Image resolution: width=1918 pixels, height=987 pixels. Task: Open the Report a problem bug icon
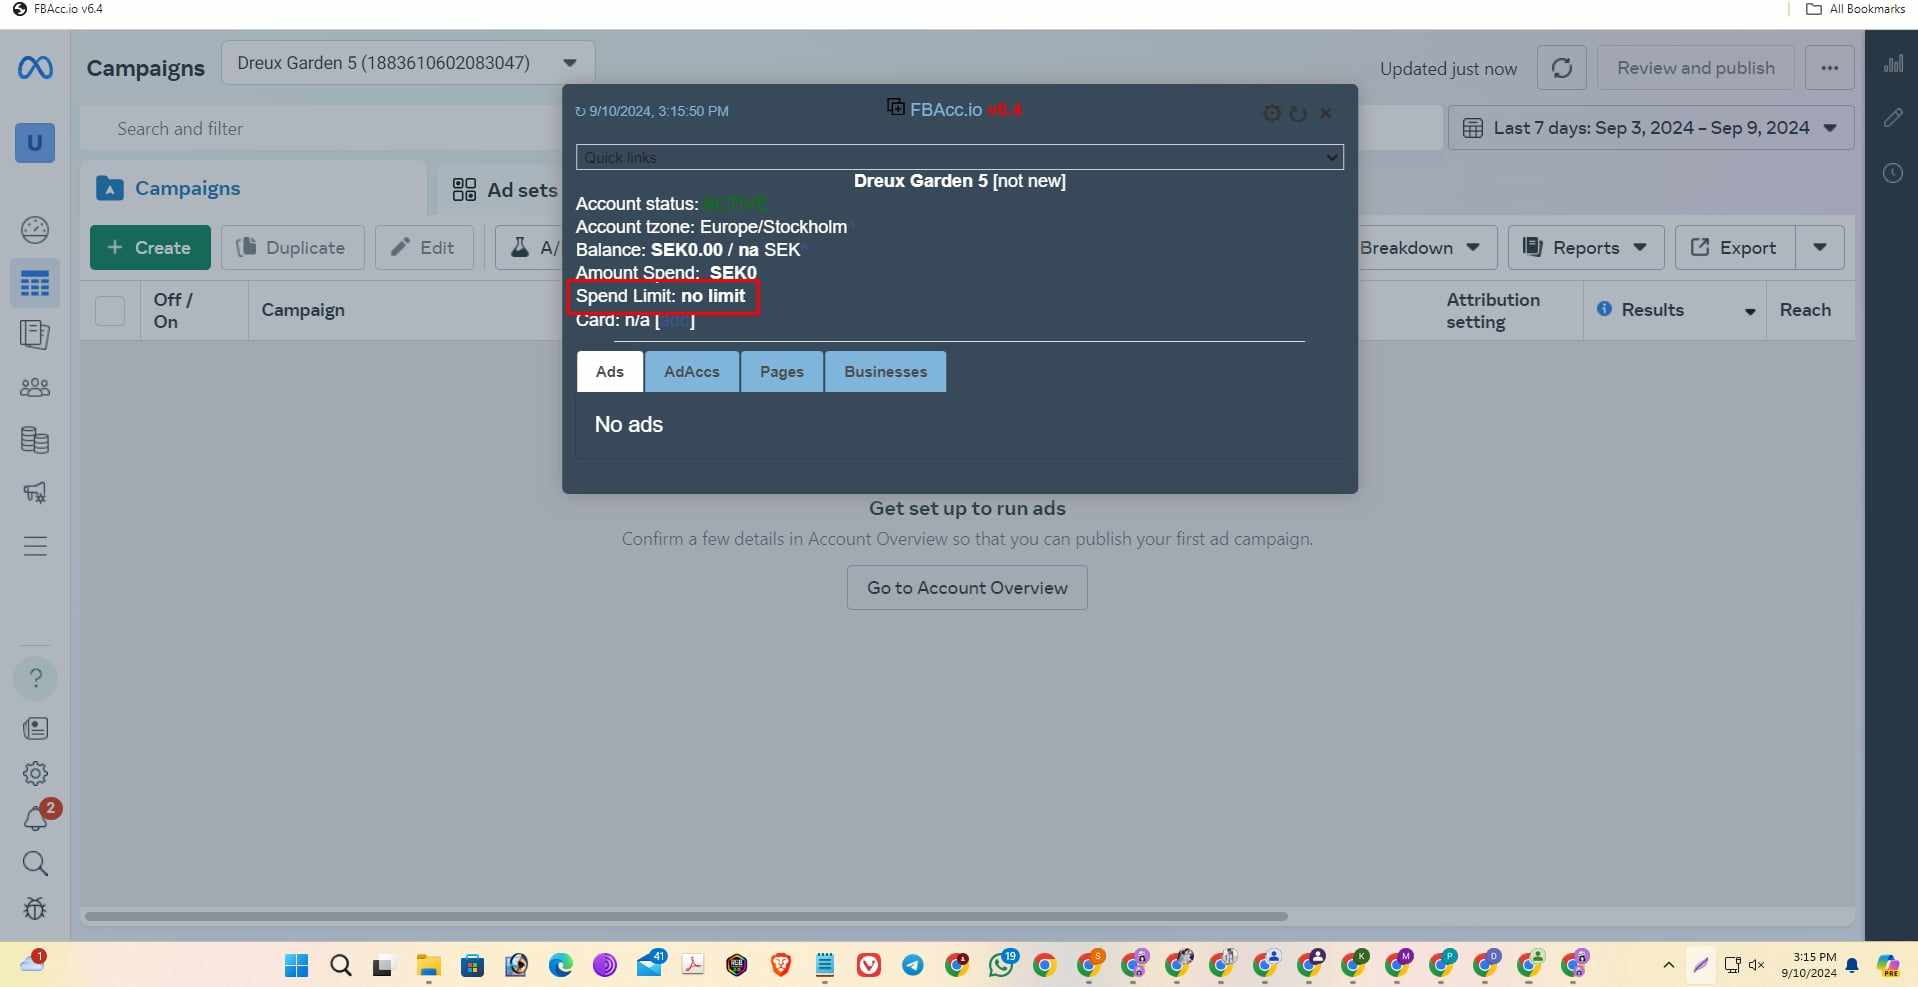(x=35, y=908)
